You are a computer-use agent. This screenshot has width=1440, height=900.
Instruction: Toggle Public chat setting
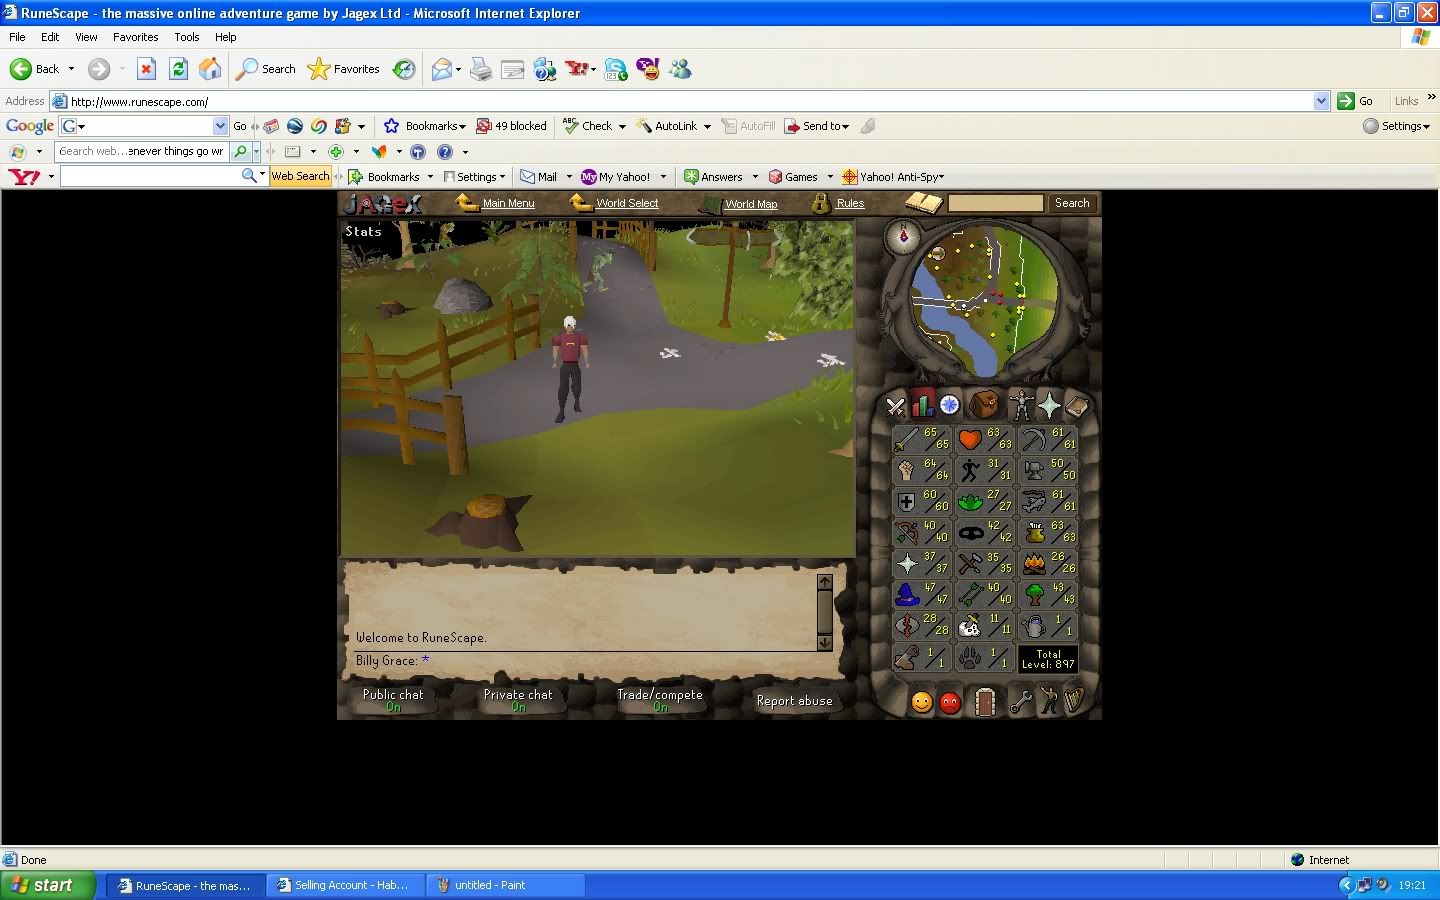393,700
